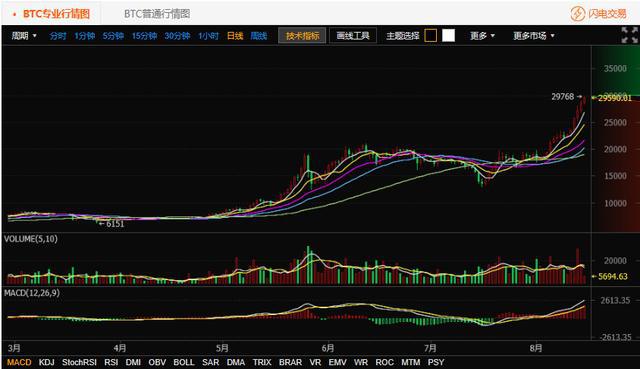Select the MACD indicator tab

tap(19, 362)
